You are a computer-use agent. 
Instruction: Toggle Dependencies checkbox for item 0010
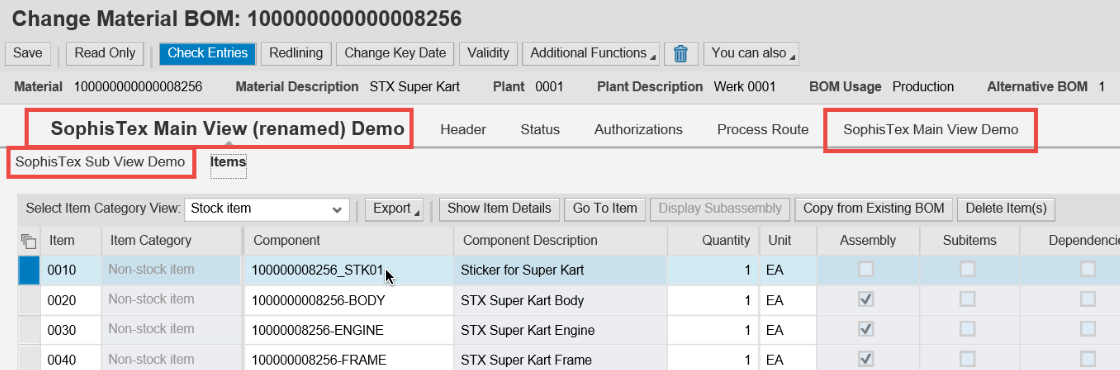(x=1088, y=269)
